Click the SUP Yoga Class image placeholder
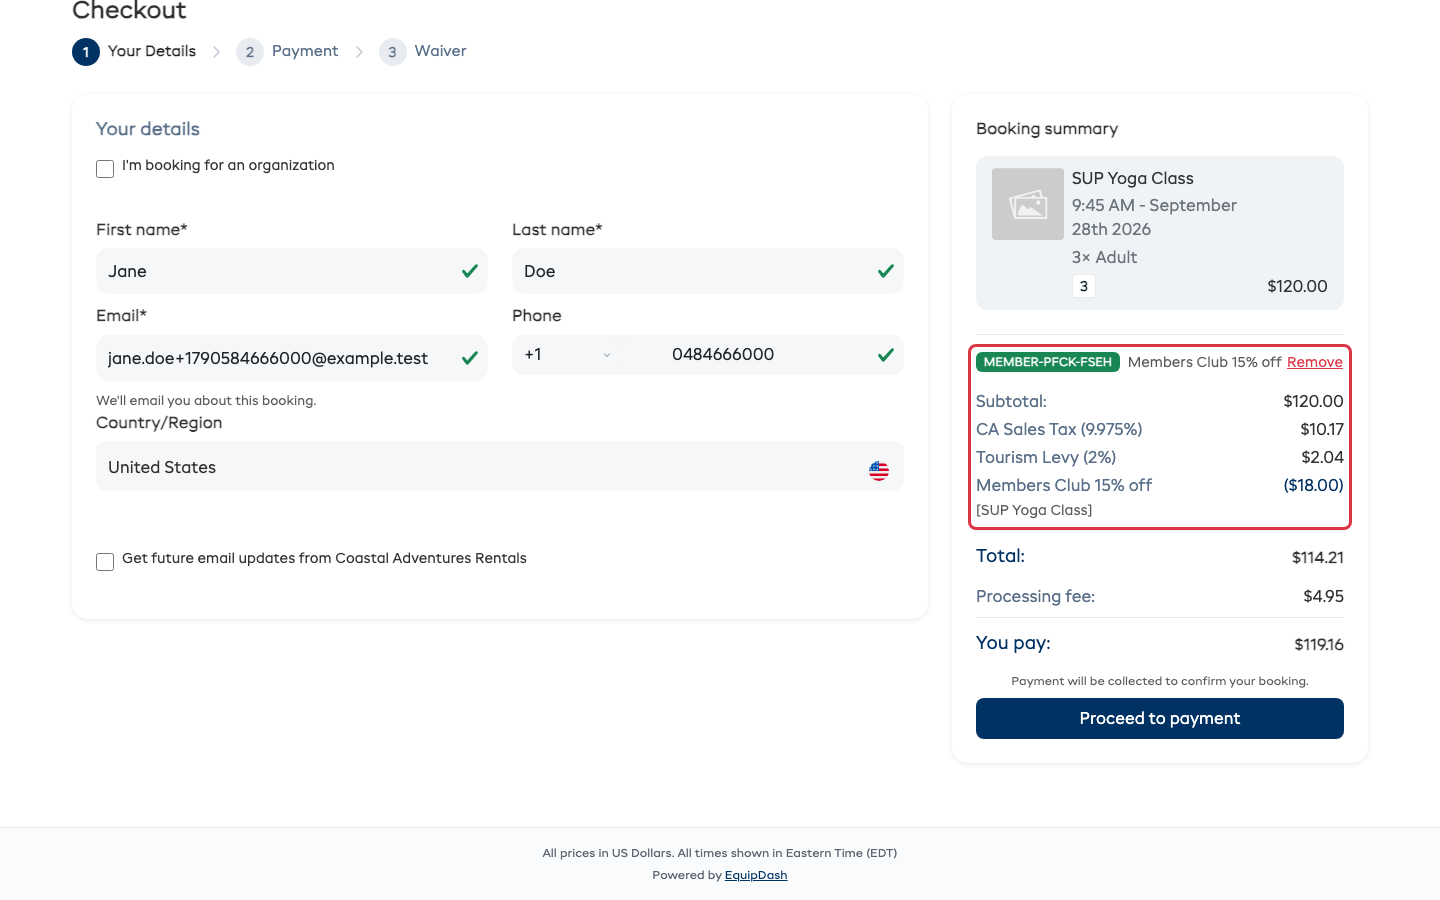 point(1028,204)
